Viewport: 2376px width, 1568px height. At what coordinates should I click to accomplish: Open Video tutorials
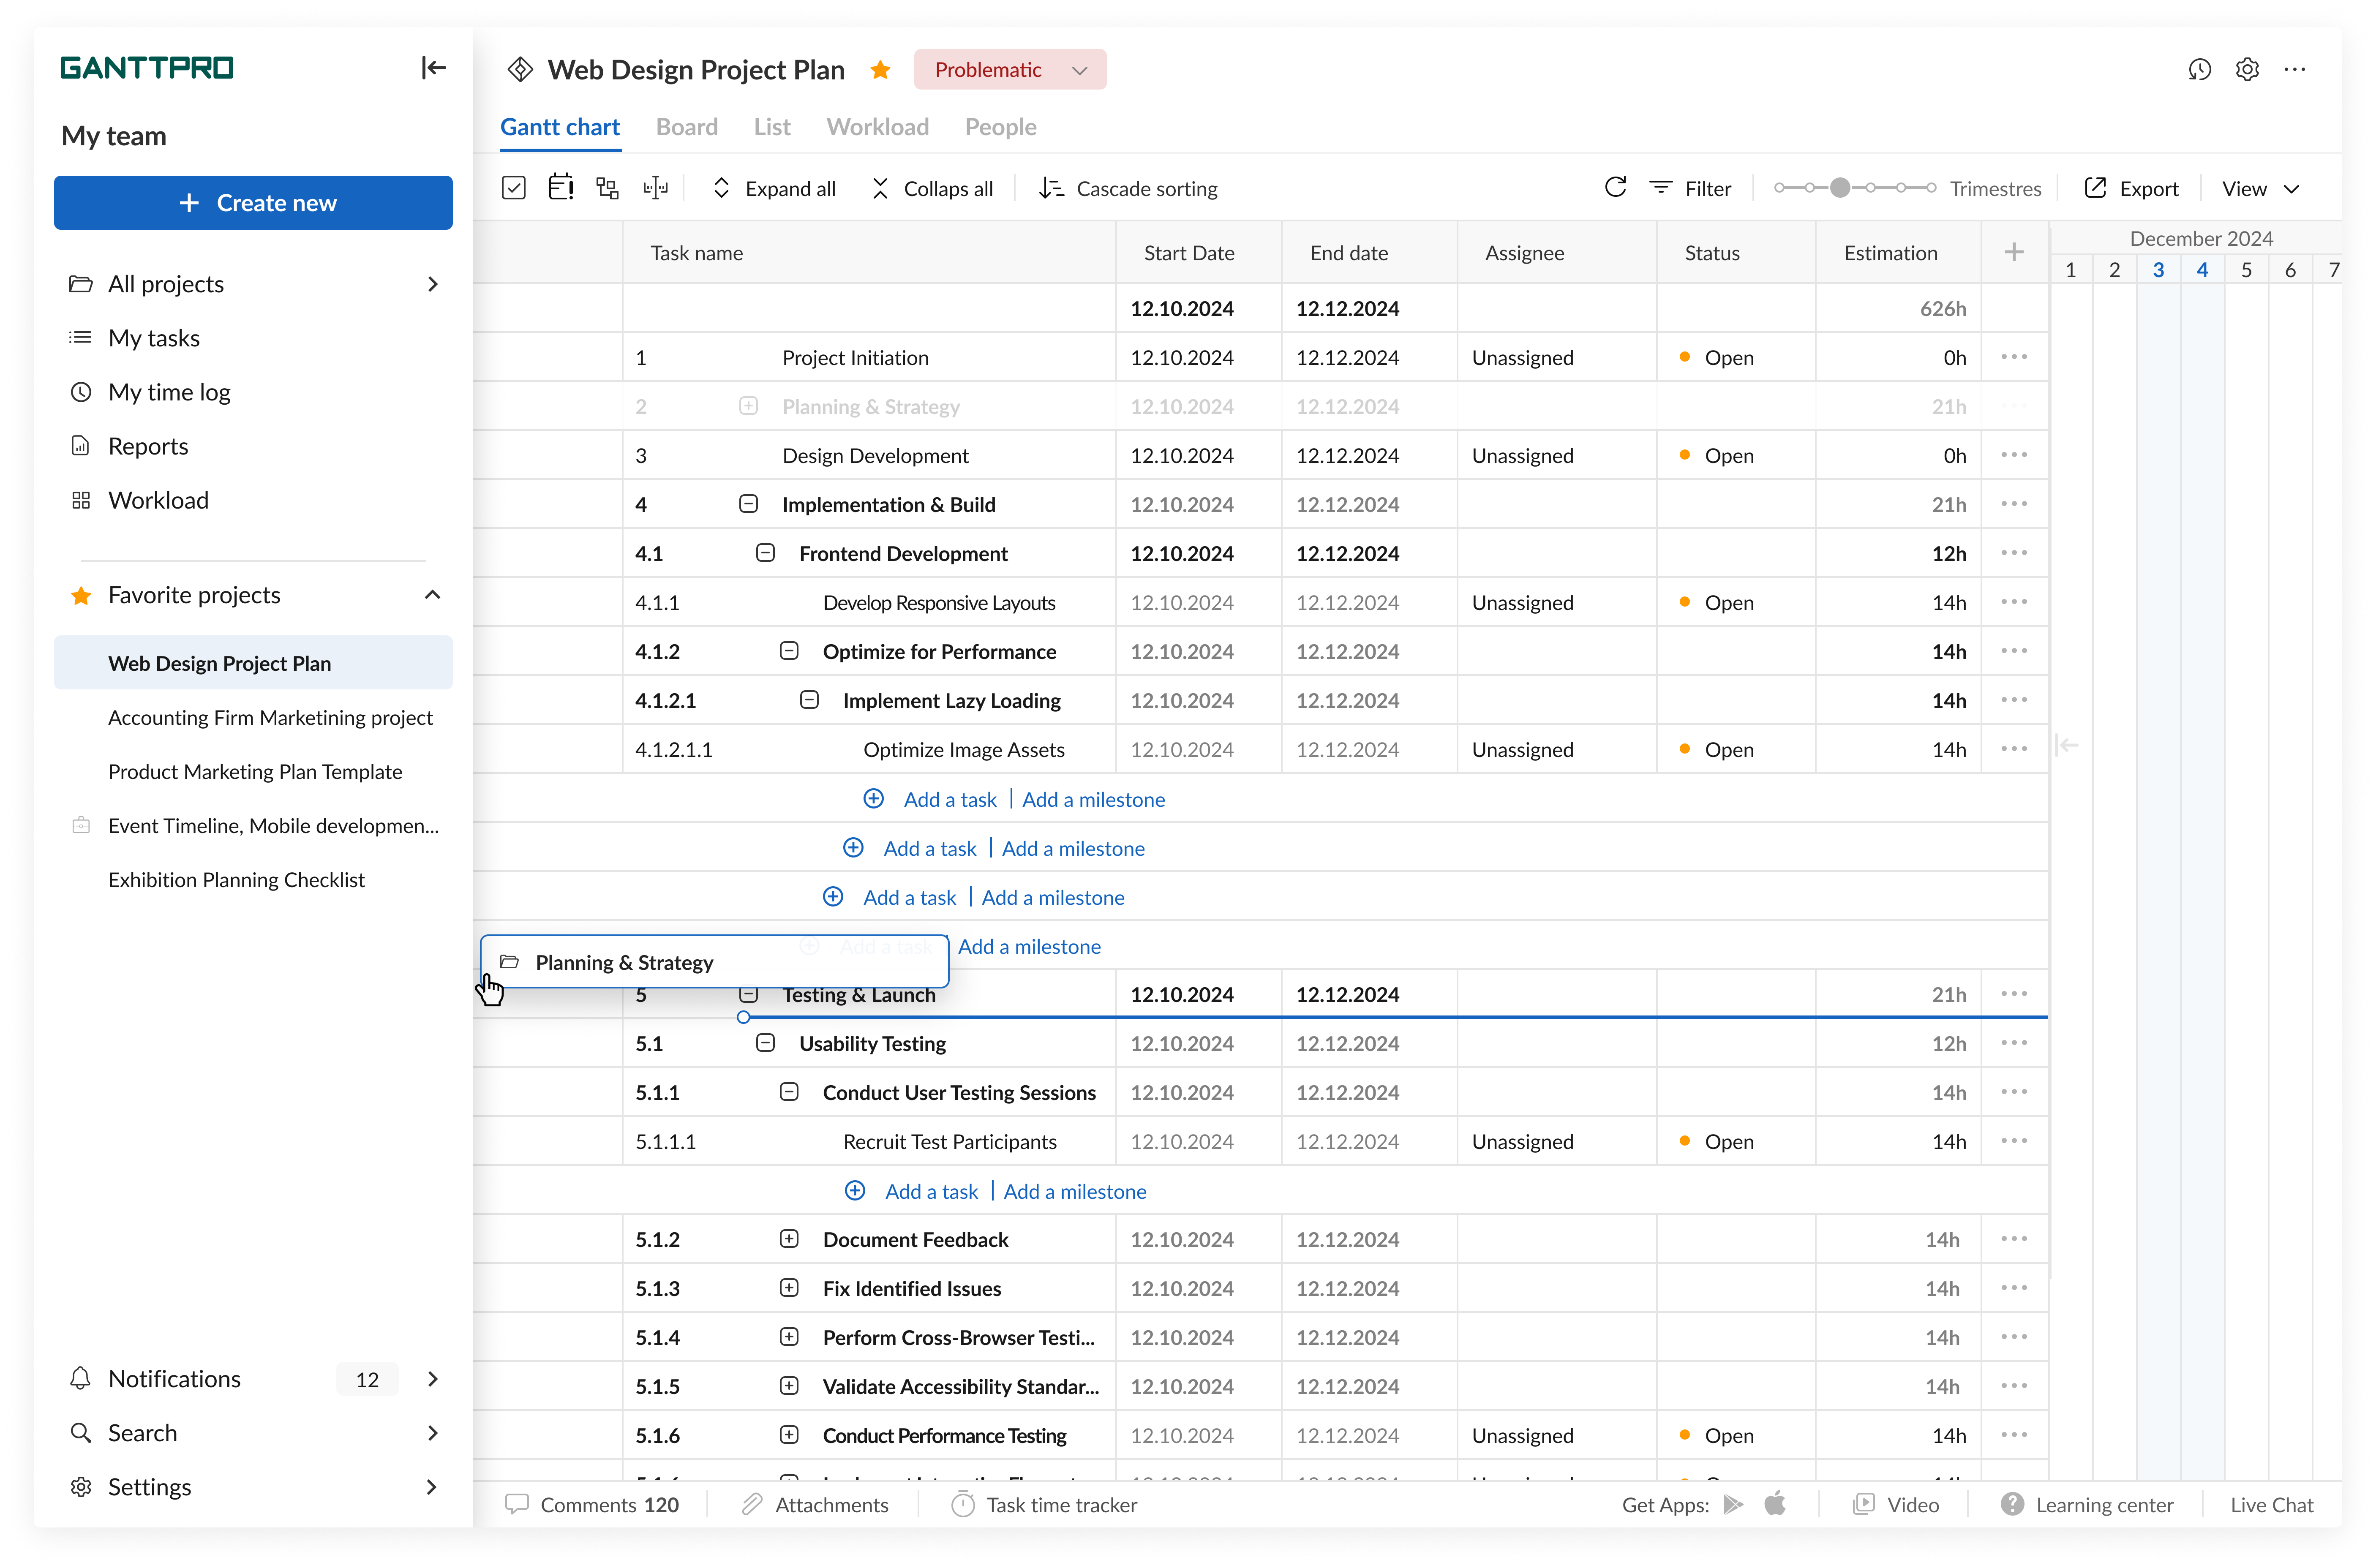(1896, 1505)
